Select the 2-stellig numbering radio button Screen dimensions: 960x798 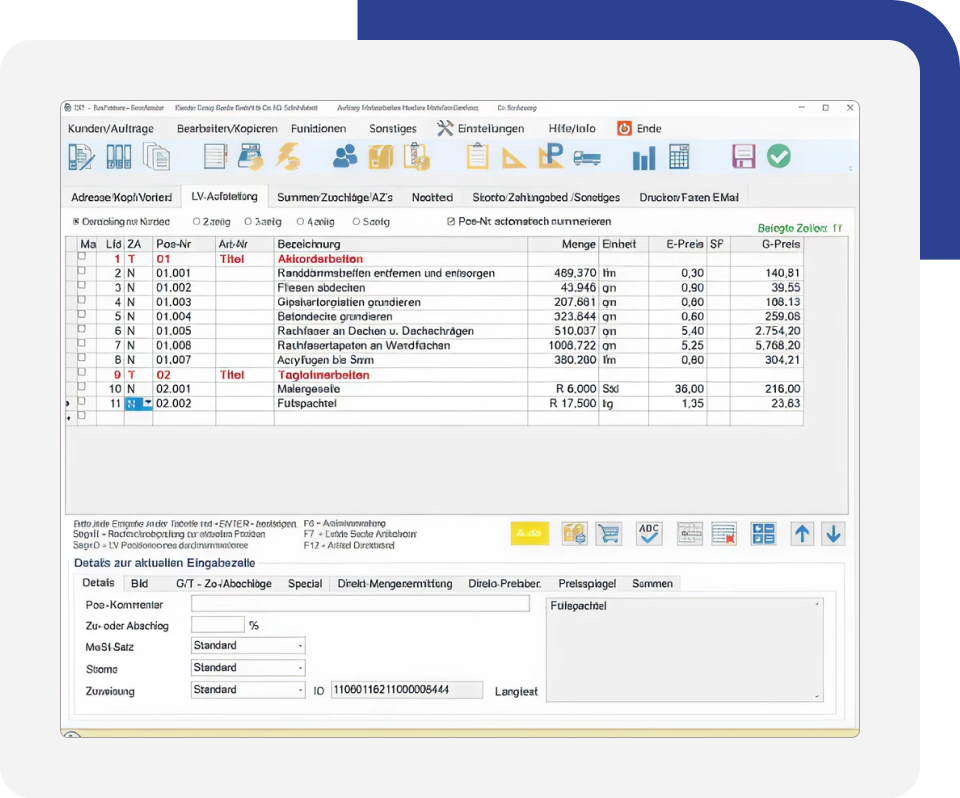(x=196, y=222)
